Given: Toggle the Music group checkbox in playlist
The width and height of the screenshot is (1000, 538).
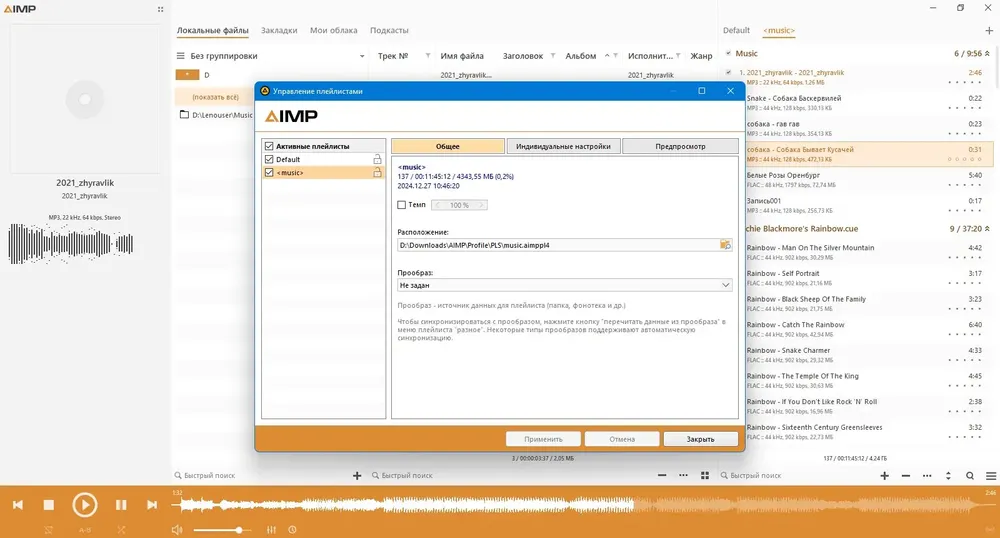Looking at the screenshot, I should point(728,54).
